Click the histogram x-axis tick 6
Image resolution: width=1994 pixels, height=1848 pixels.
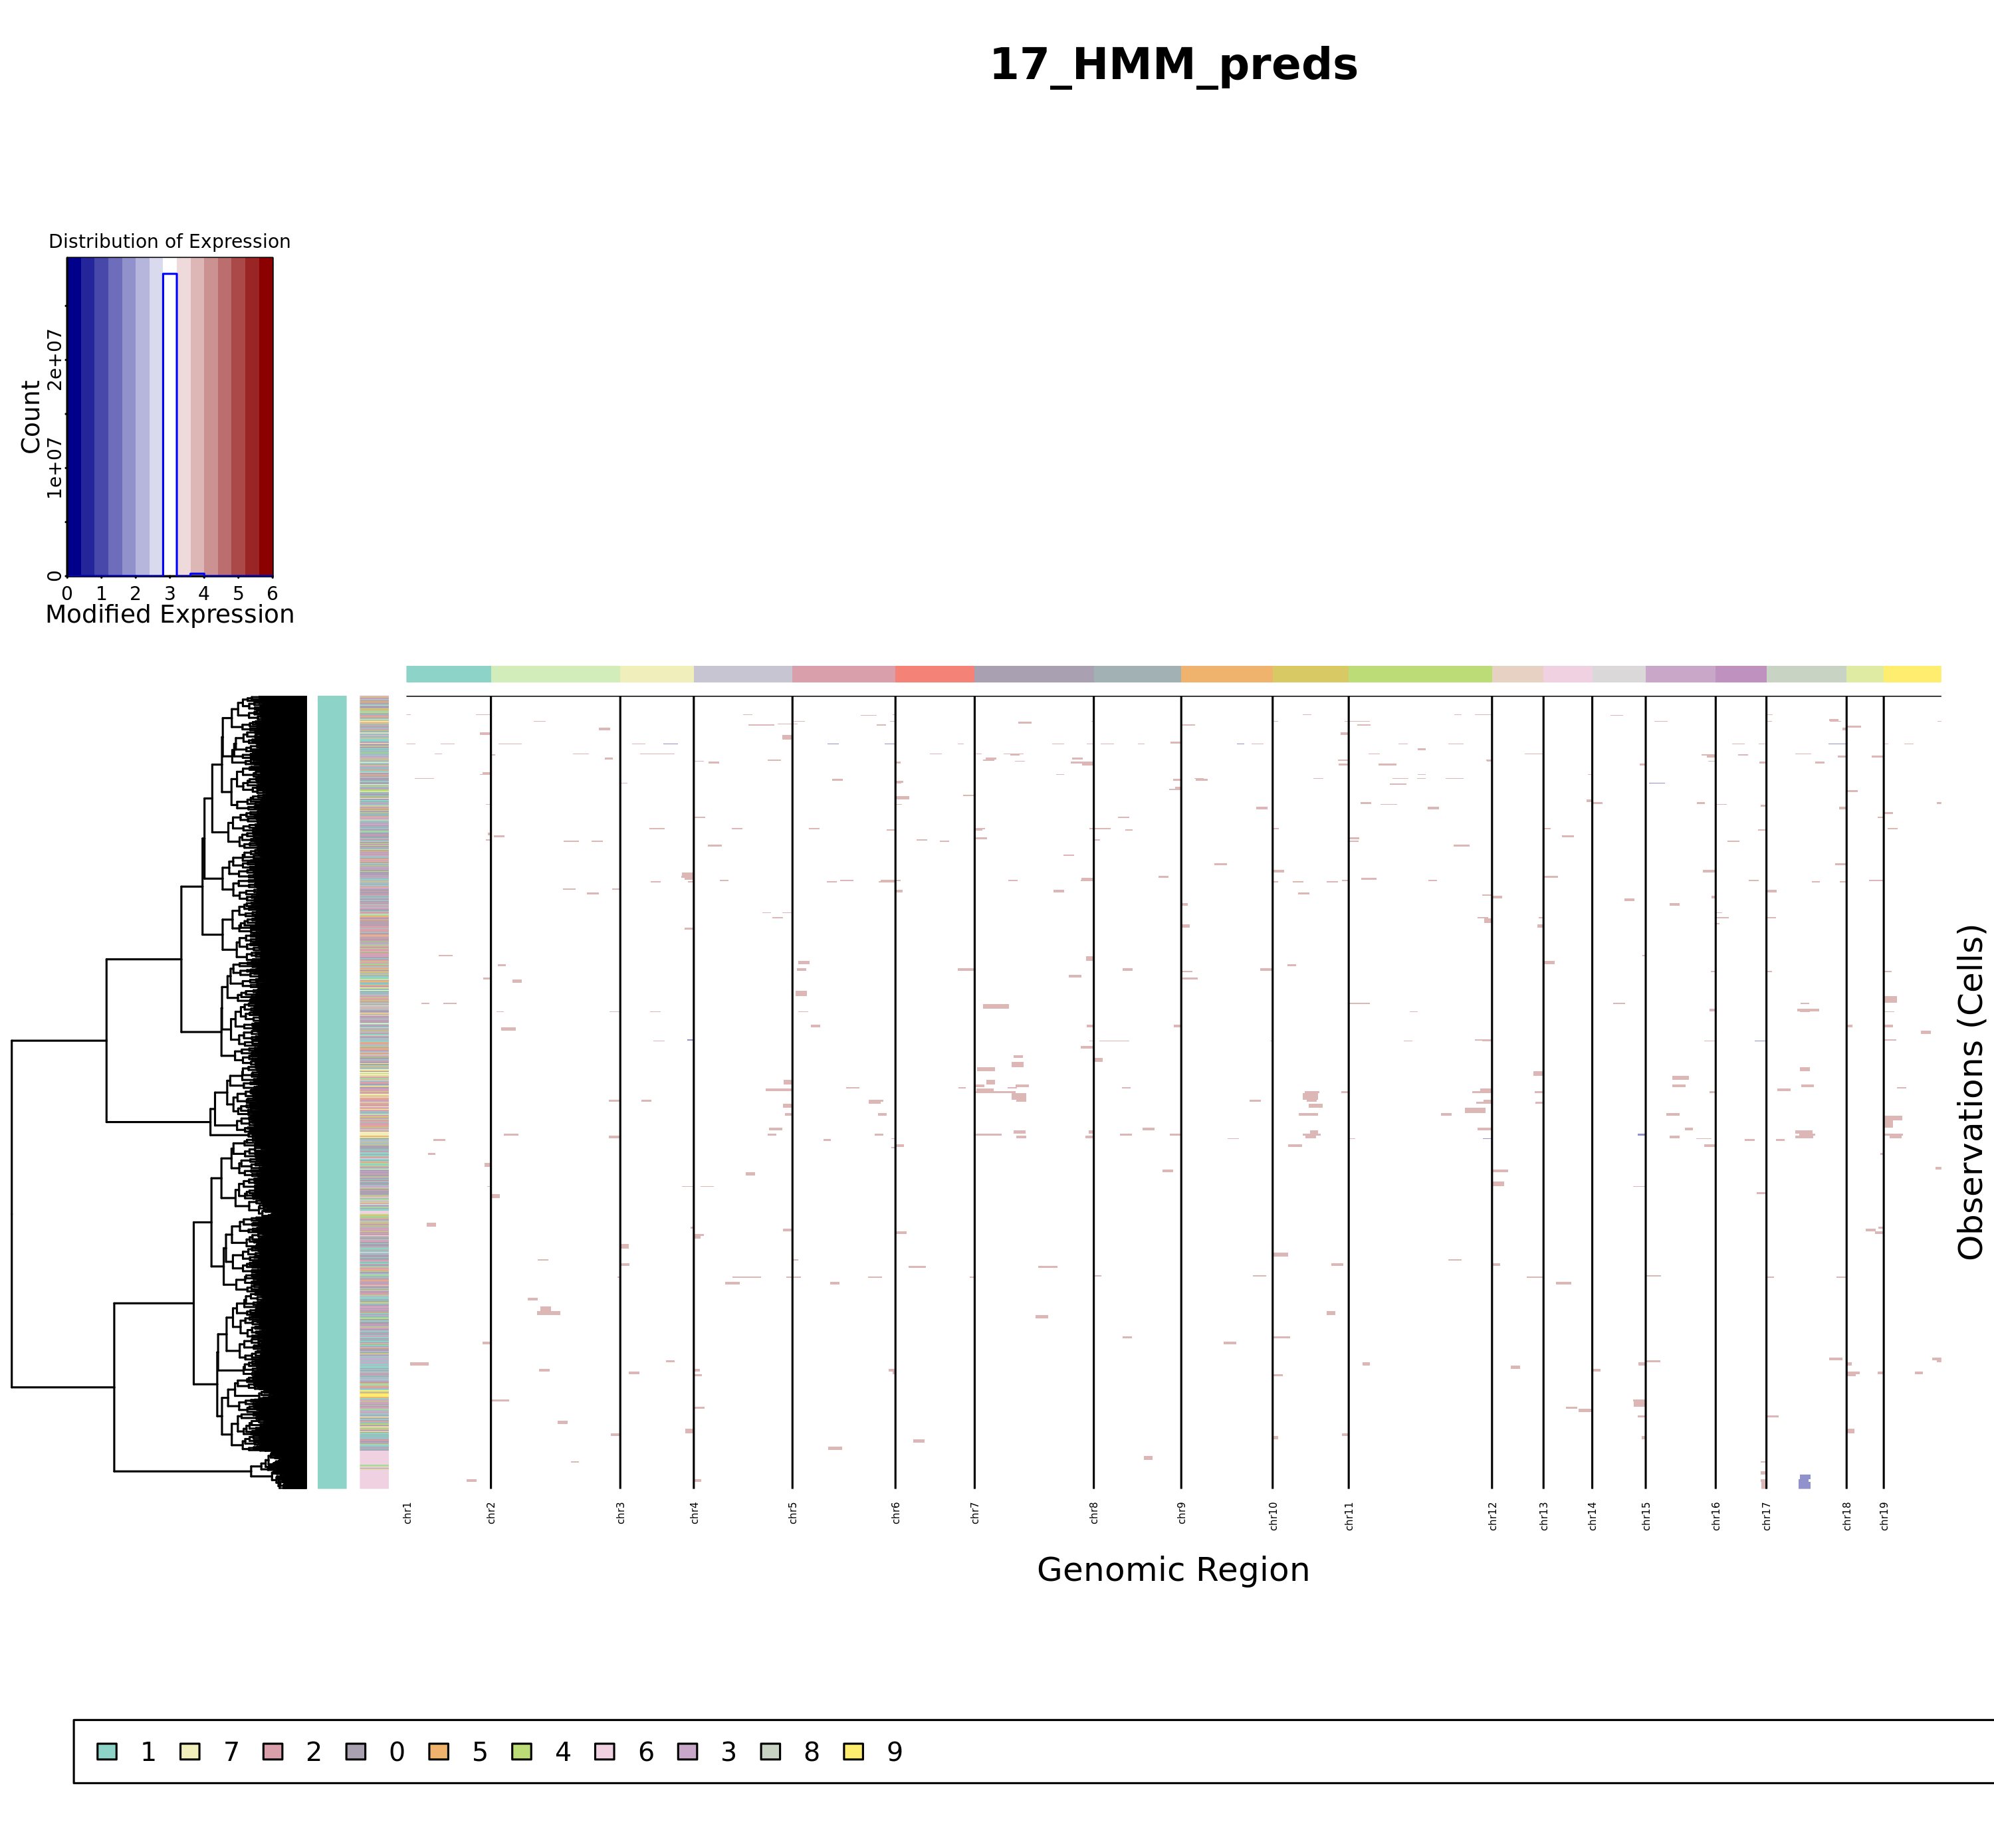click(272, 593)
